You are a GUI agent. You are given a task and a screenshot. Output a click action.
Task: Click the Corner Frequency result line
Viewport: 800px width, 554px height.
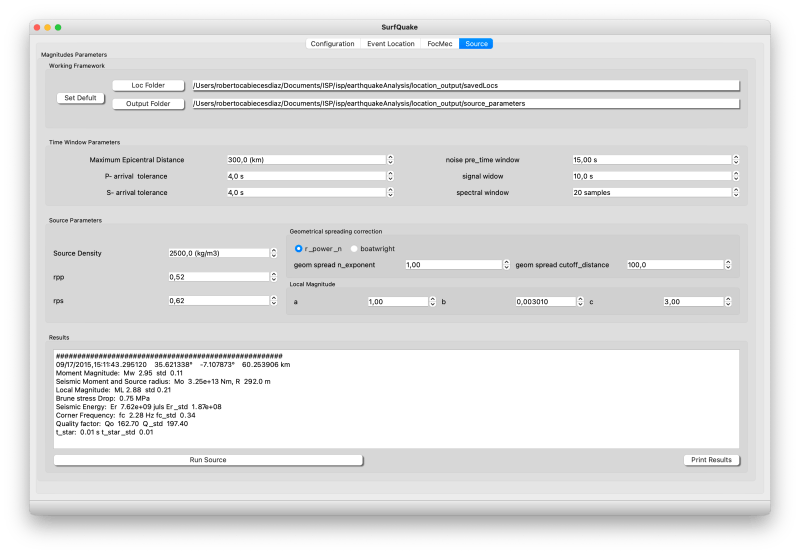(126, 415)
